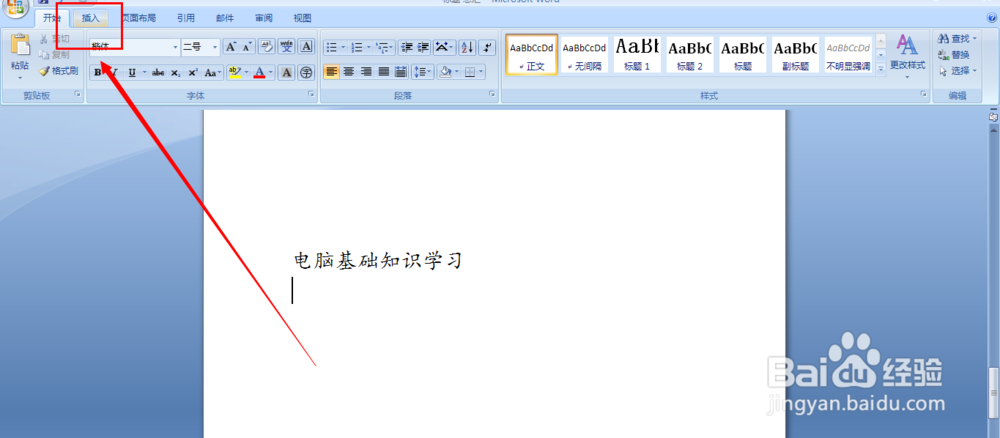Open the 楷体 font name dropdown

tap(176, 47)
